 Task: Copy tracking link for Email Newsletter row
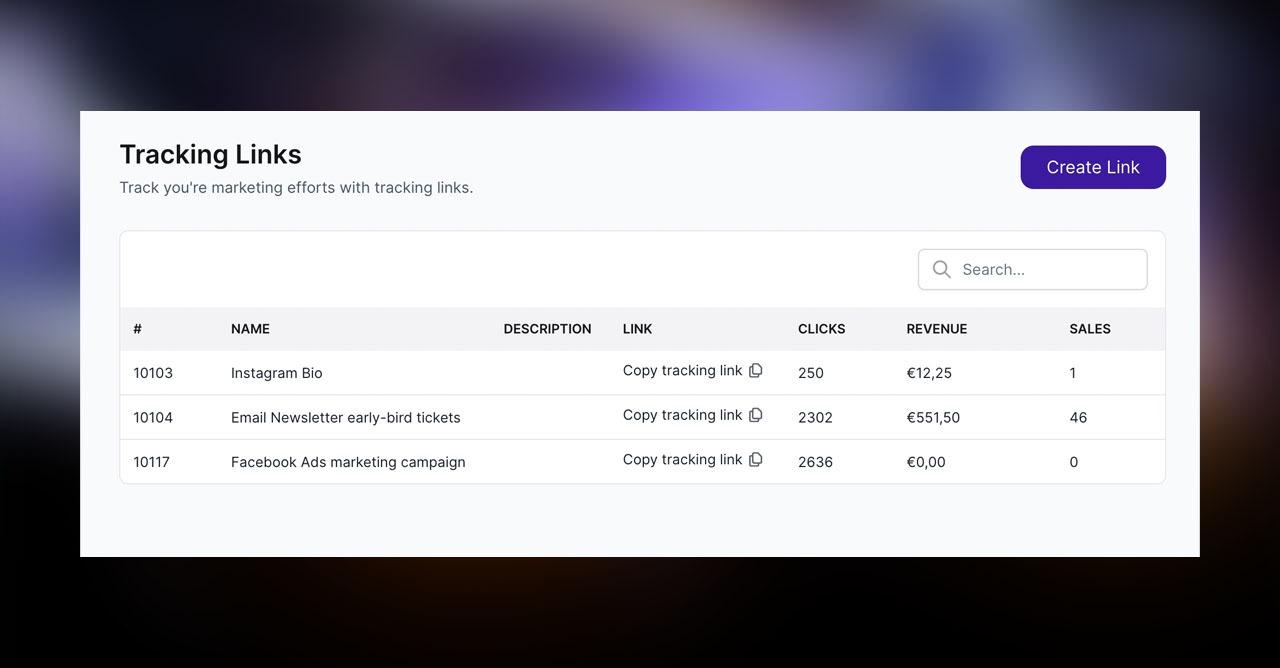(x=693, y=415)
